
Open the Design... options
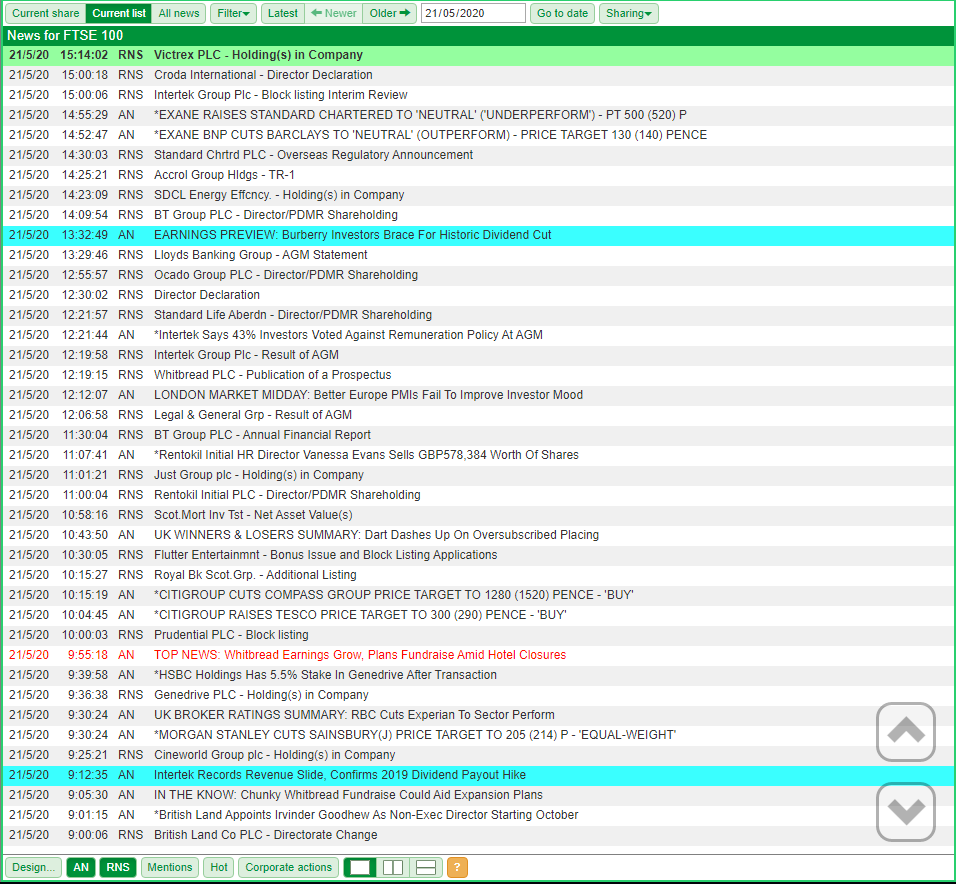(x=33, y=867)
